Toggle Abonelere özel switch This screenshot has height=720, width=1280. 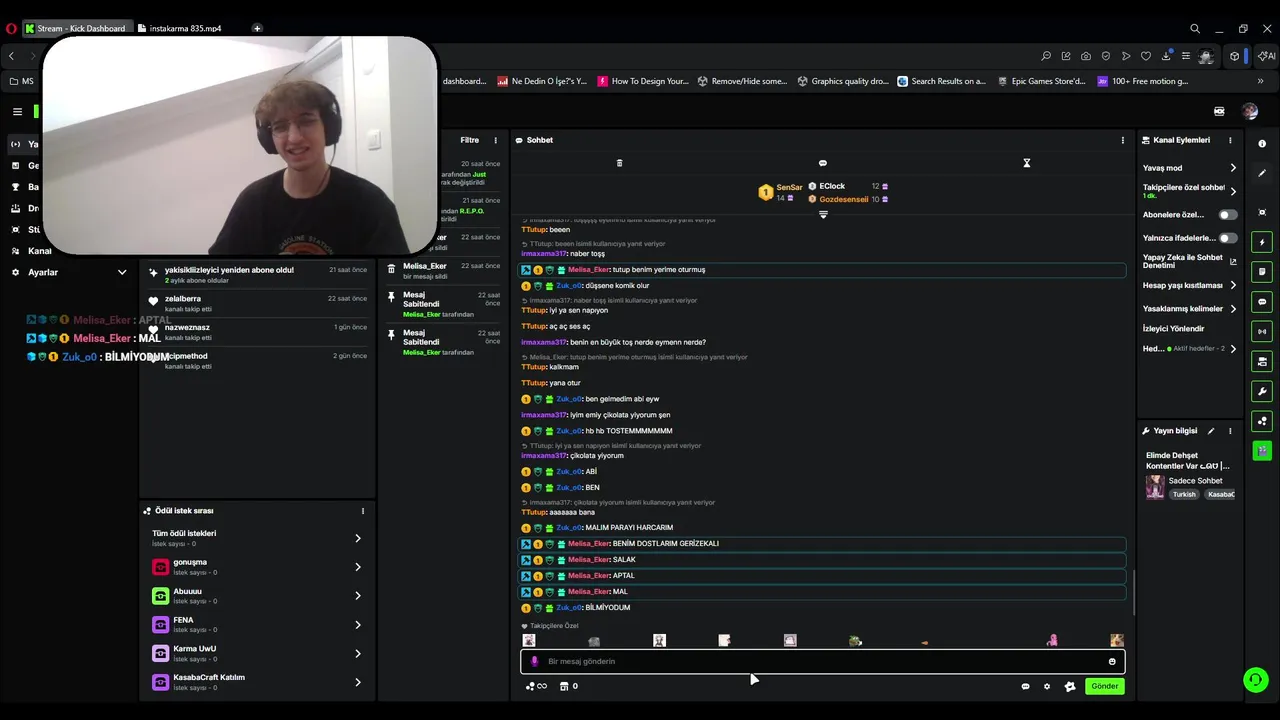1227,215
